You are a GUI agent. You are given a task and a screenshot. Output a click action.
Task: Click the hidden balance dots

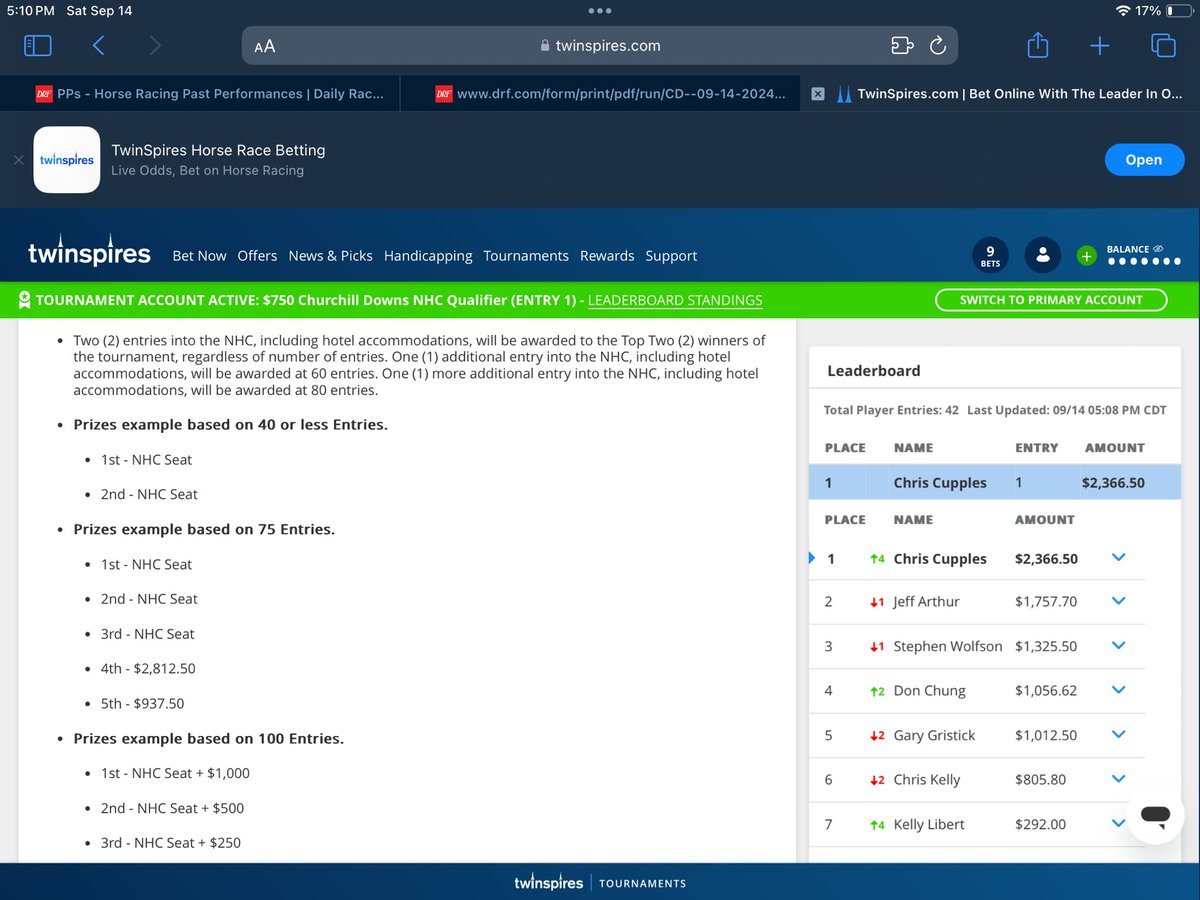1146,262
